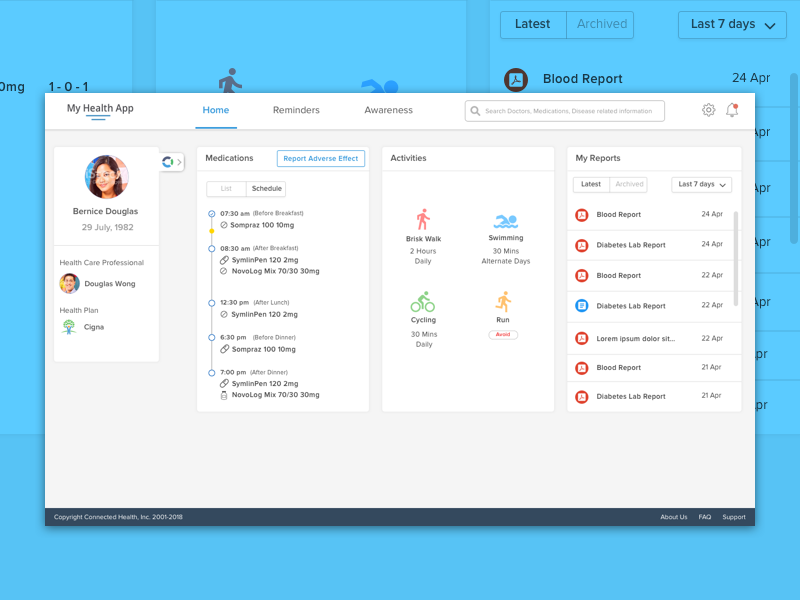Open the settings gear icon
This screenshot has height=600, width=800.
click(709, 110)
